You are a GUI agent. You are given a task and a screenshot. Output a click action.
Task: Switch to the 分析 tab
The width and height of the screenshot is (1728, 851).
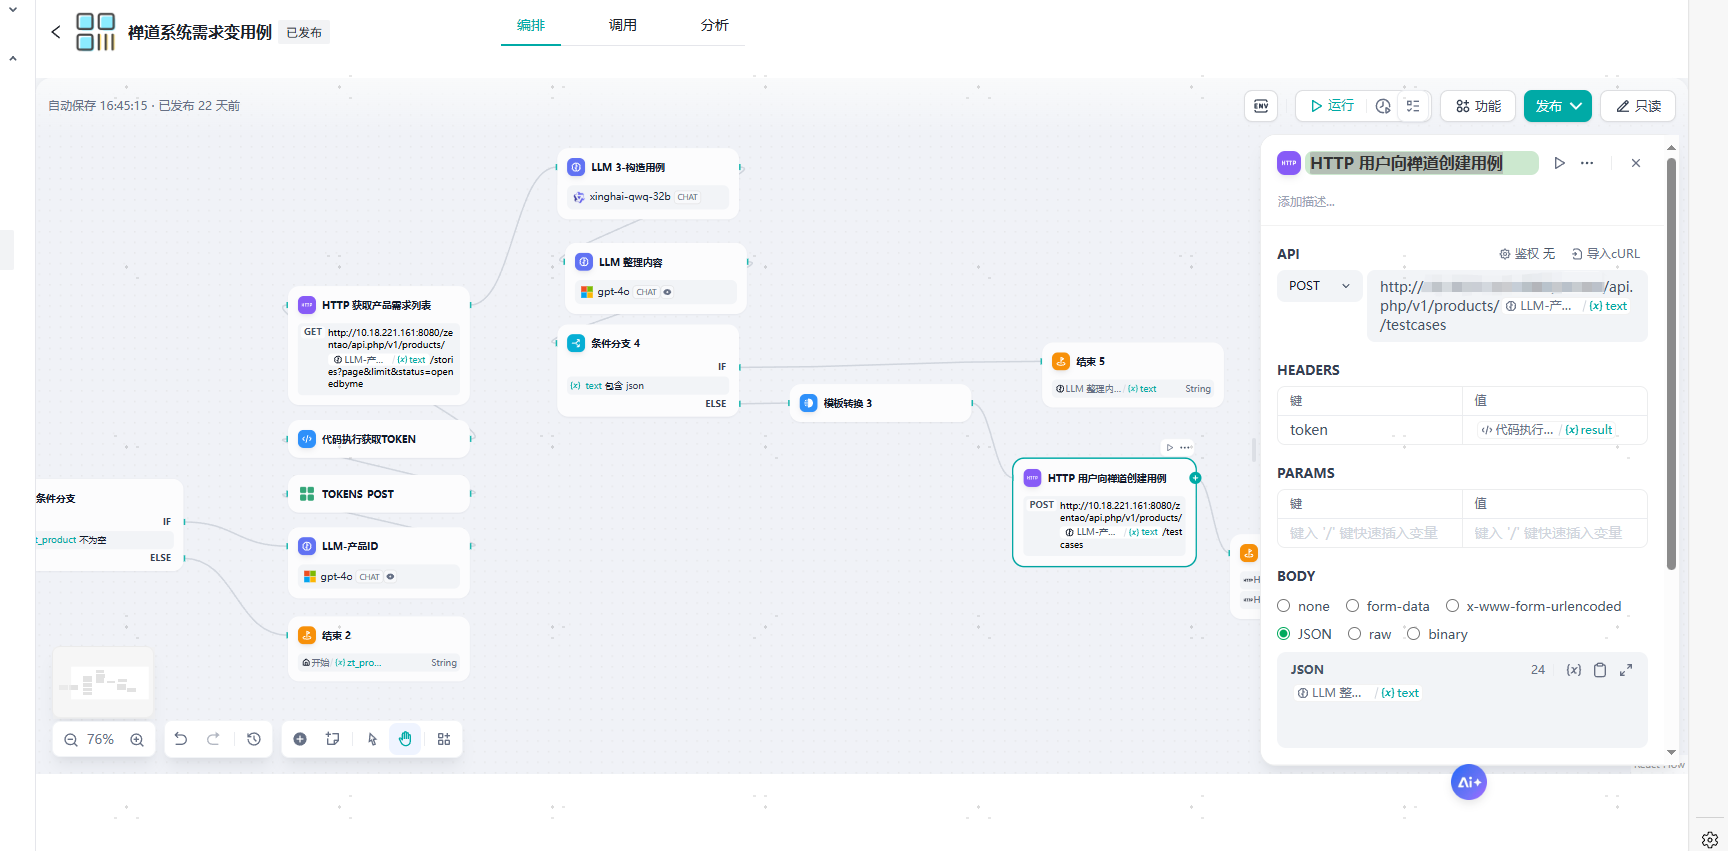[714, 25]
